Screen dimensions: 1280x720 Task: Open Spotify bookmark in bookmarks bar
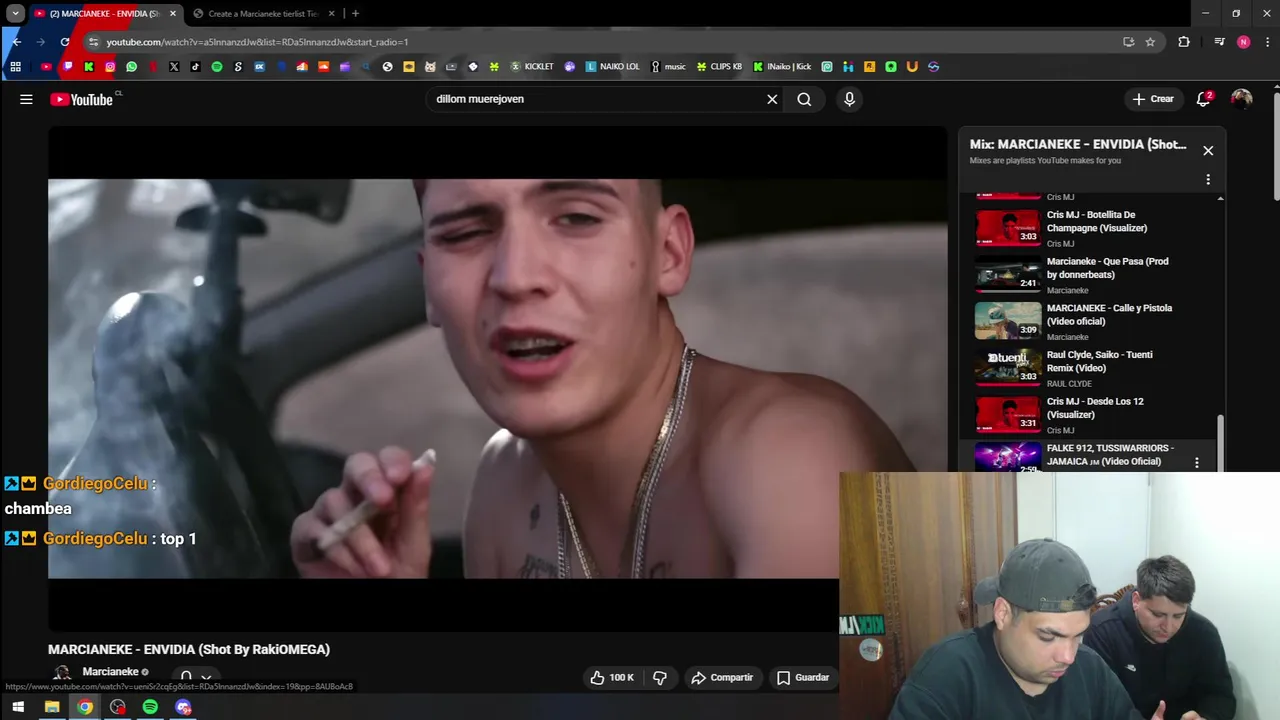pyautogui.click(x=217, y=67)
